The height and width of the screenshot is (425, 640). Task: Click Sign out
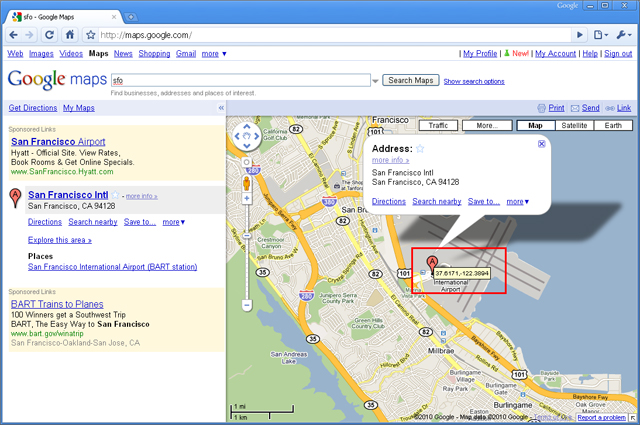click(618, 53)
